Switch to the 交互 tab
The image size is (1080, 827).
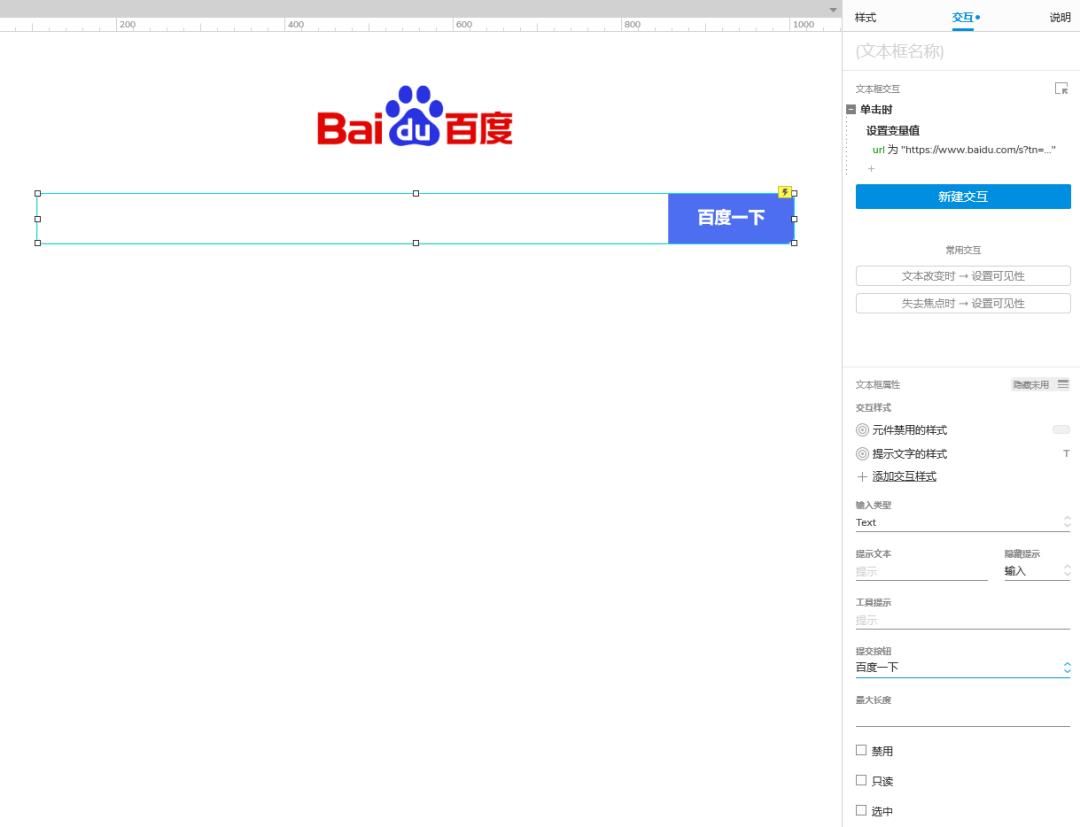click(x=963, y=17)
